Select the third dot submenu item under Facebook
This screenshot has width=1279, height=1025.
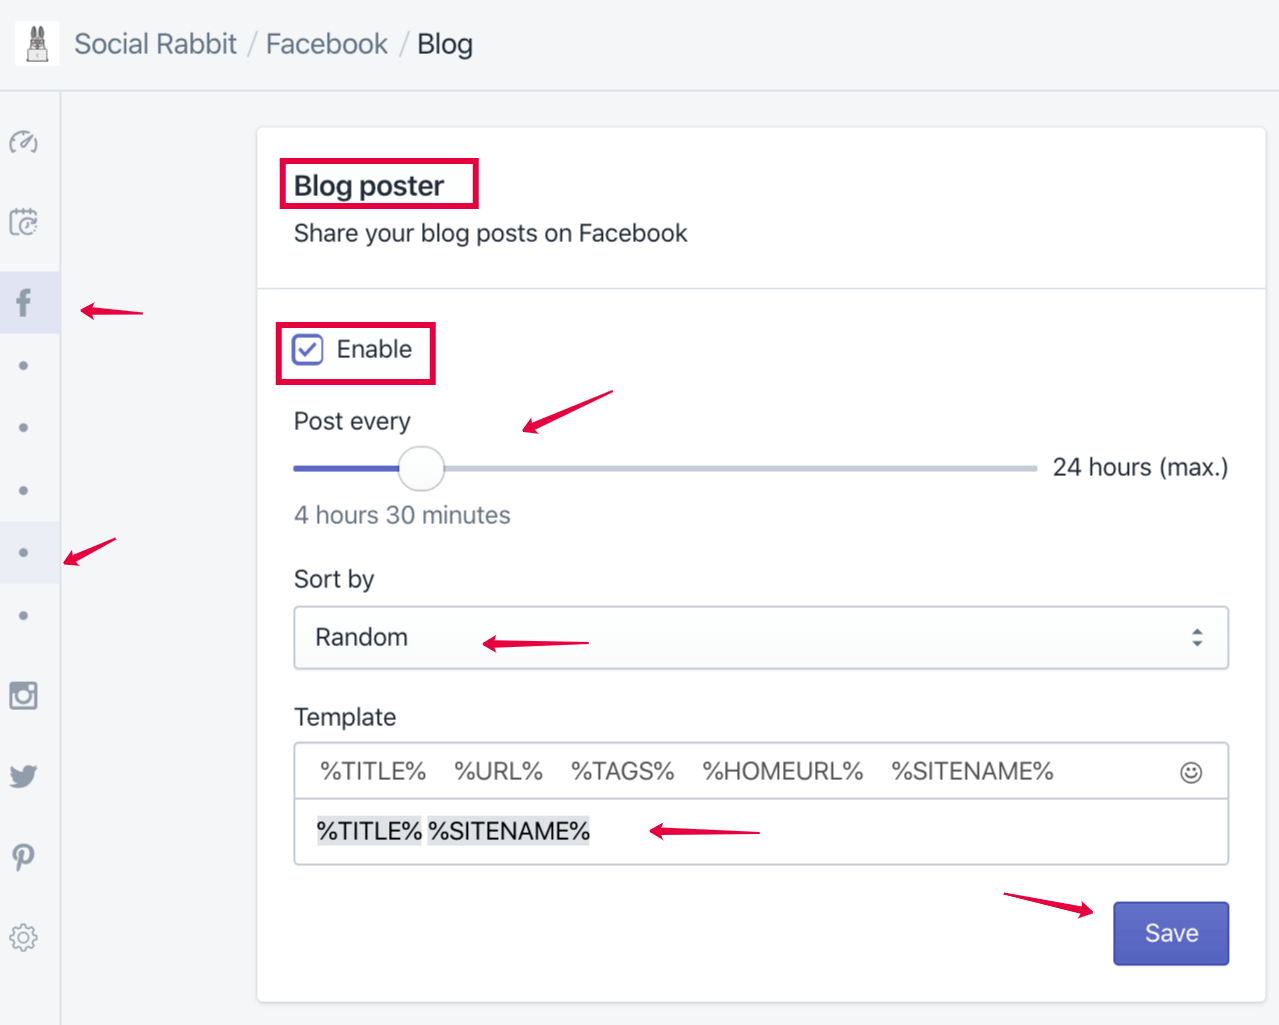click(x=24, y=491)
